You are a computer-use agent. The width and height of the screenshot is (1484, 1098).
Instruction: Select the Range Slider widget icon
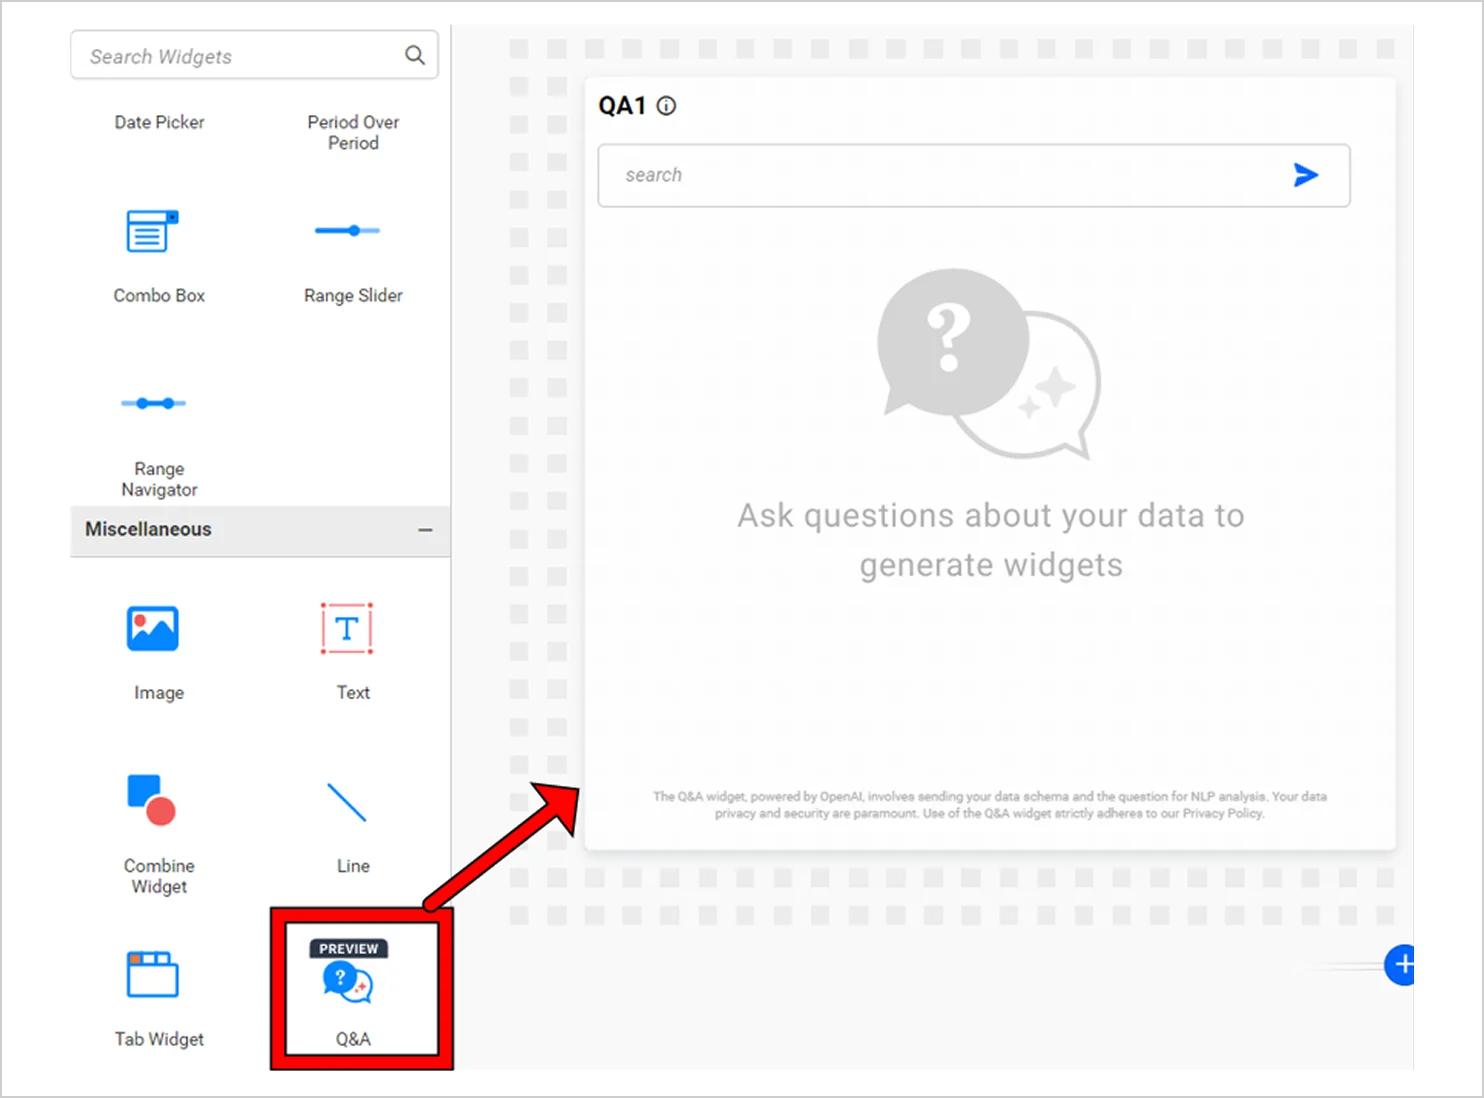(347, 231)
